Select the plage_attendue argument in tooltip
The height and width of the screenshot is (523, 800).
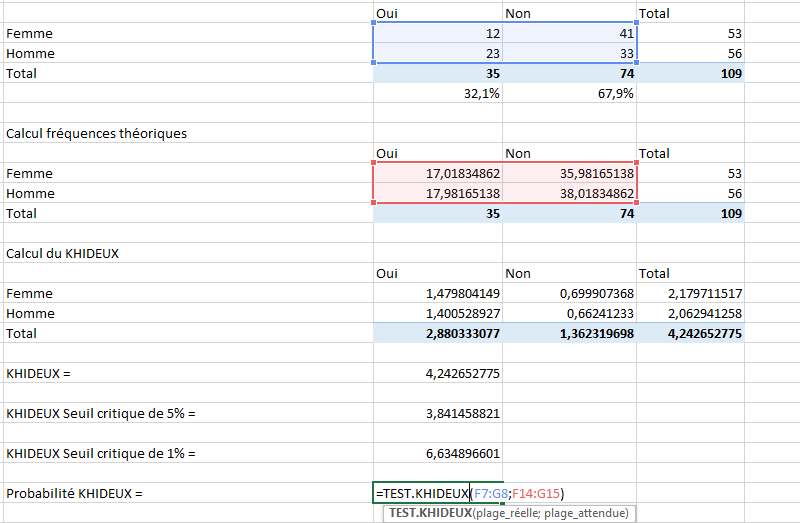click(x=591, y=513)
